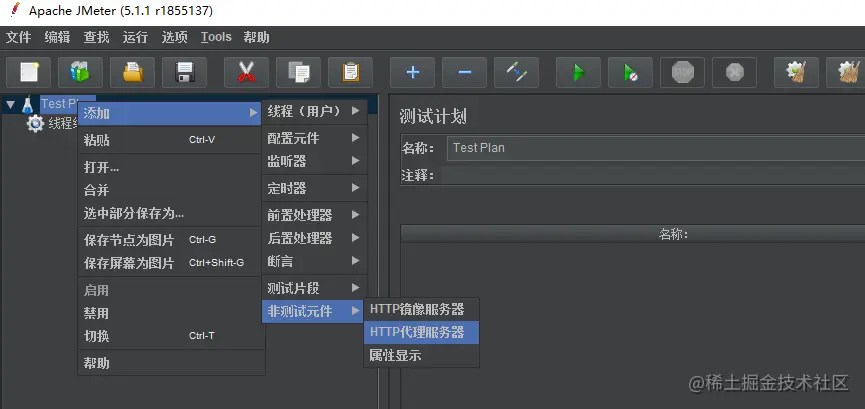
Task: Click the Cut scissors icon
Action: click(x=246, y=72)
